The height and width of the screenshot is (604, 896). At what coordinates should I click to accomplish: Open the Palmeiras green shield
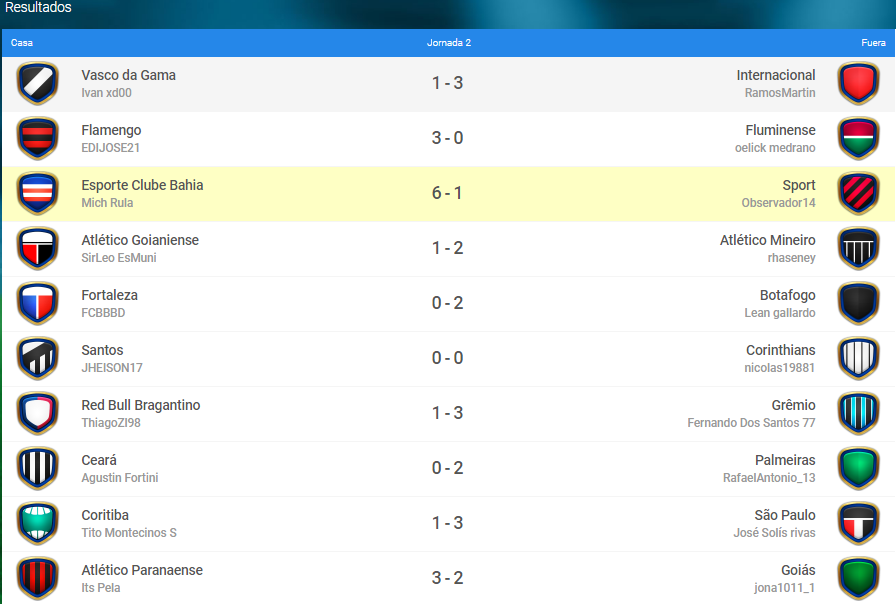click(x=858, y=469)
